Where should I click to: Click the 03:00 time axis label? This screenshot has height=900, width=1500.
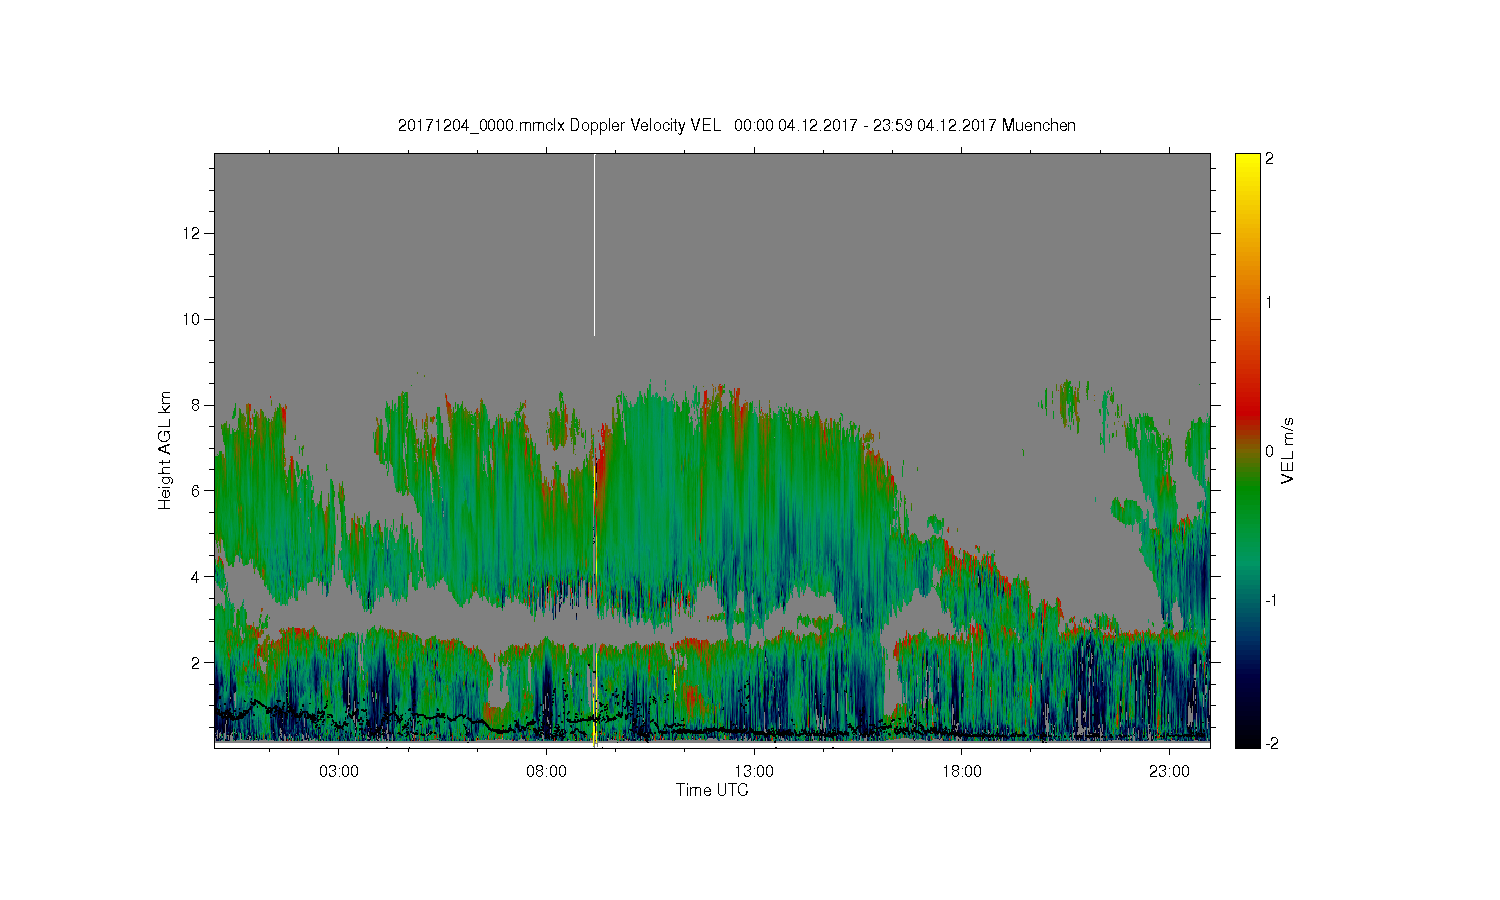[x=339, y=772]
